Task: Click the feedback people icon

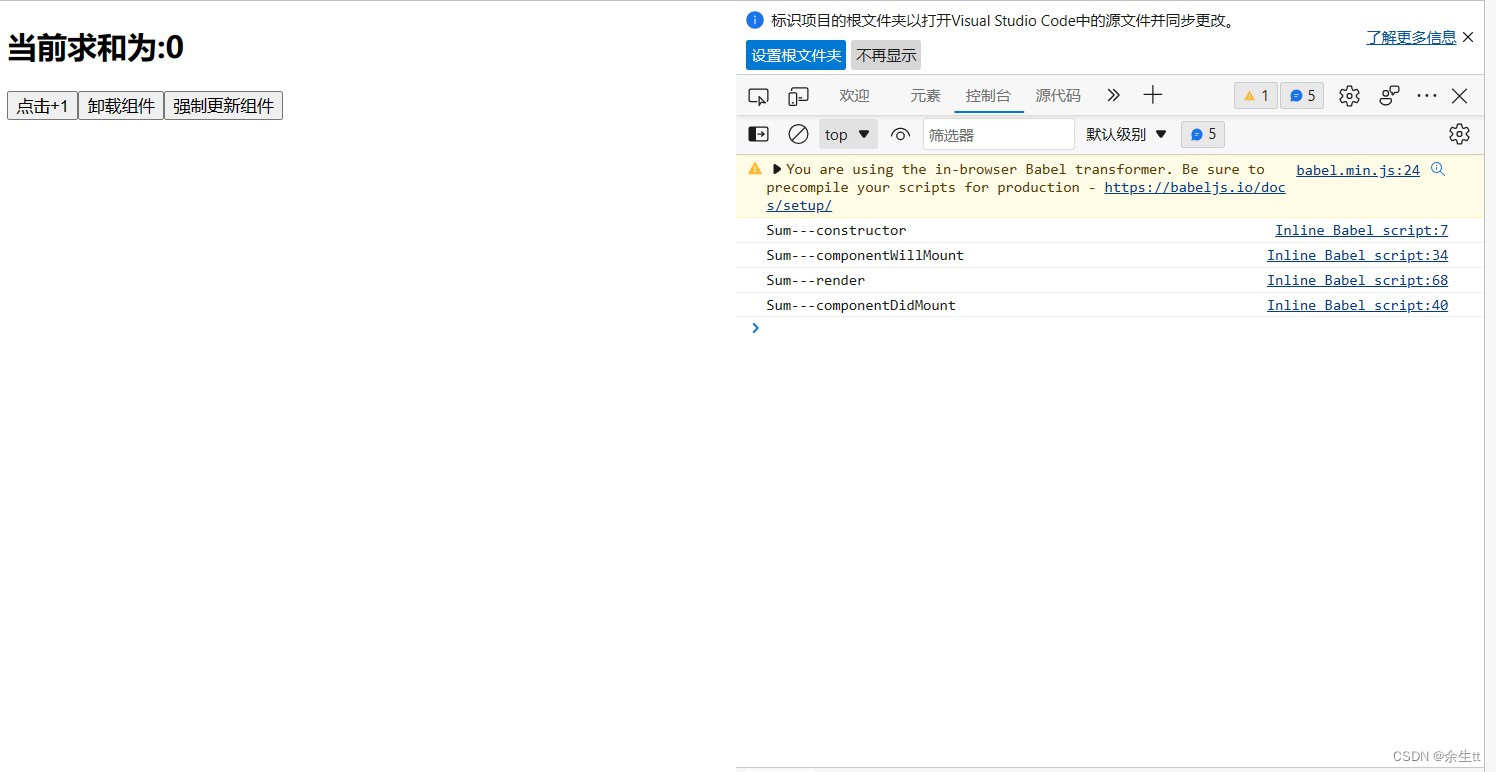Action: coord(1389,96)
